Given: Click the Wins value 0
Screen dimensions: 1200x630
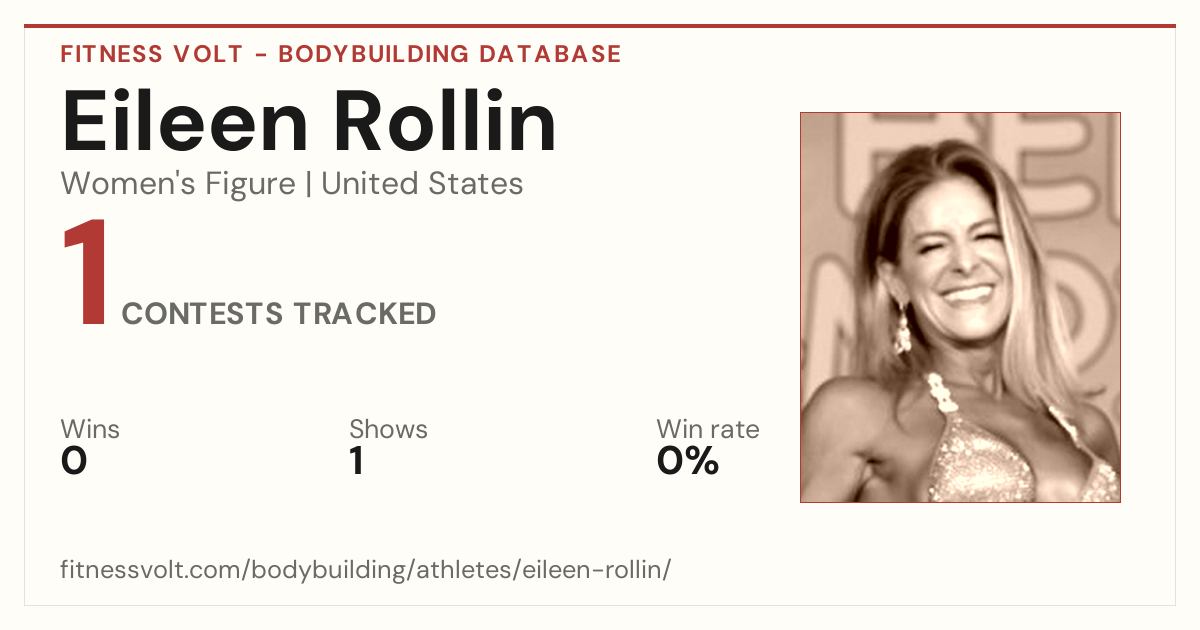Looking at the screenshot, I should 74,461.
